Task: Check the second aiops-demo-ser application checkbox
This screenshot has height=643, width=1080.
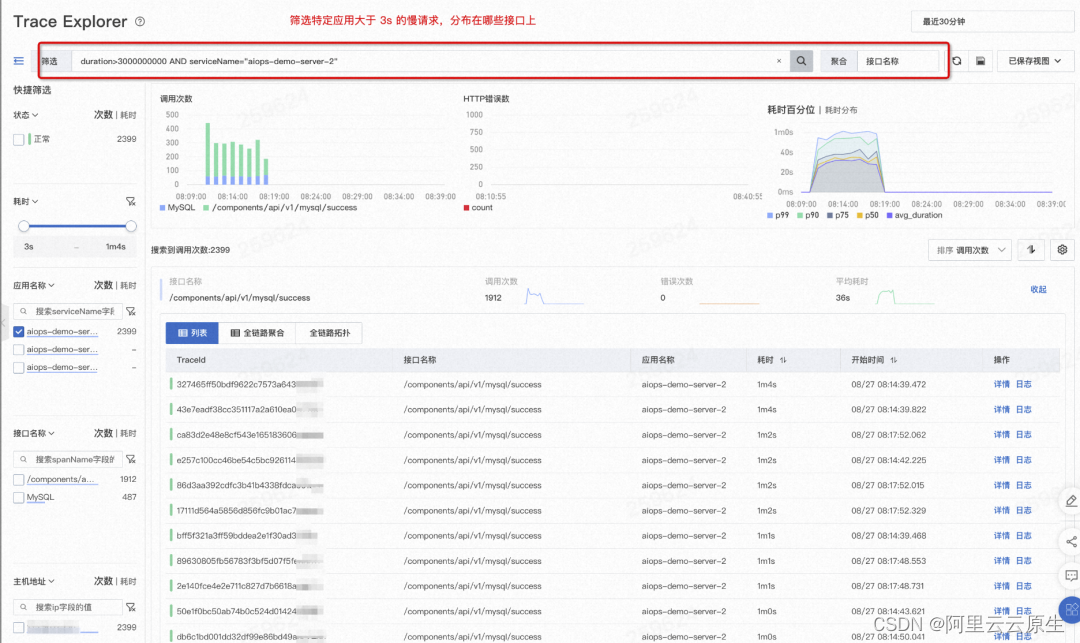Action: [19, 350]
